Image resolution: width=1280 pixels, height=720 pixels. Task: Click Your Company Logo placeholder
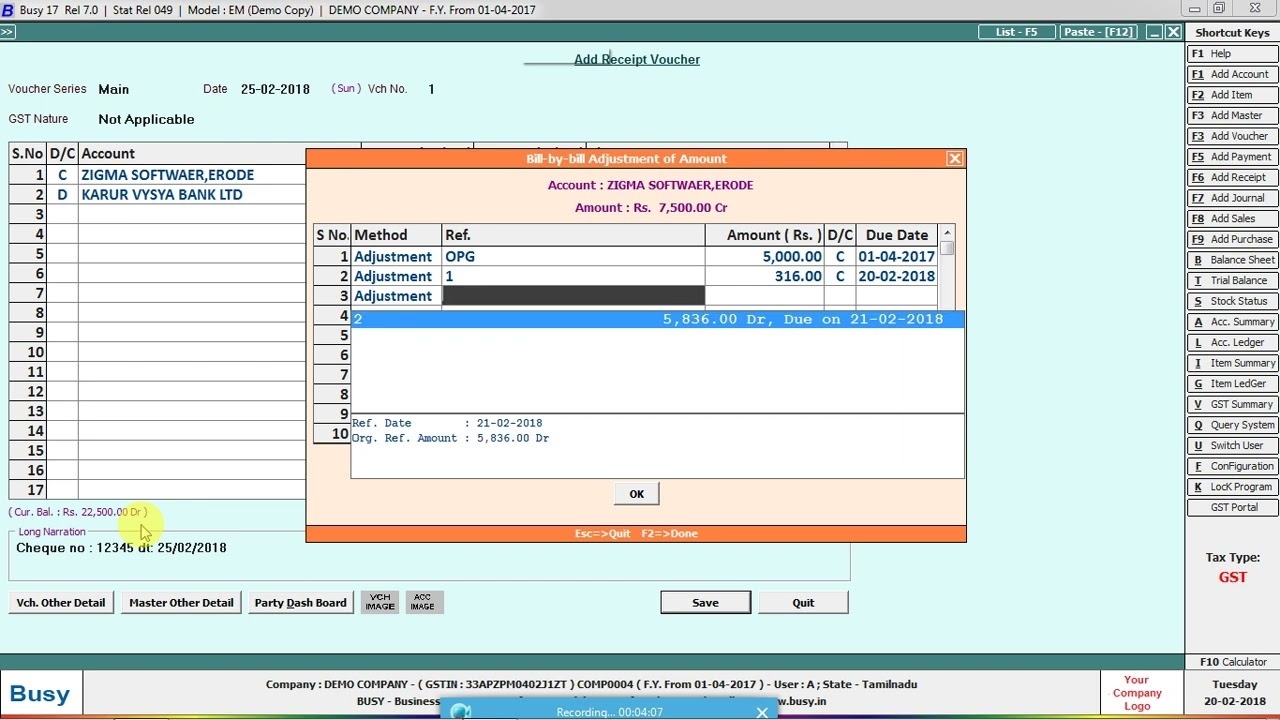click(x=1137, y=693)
